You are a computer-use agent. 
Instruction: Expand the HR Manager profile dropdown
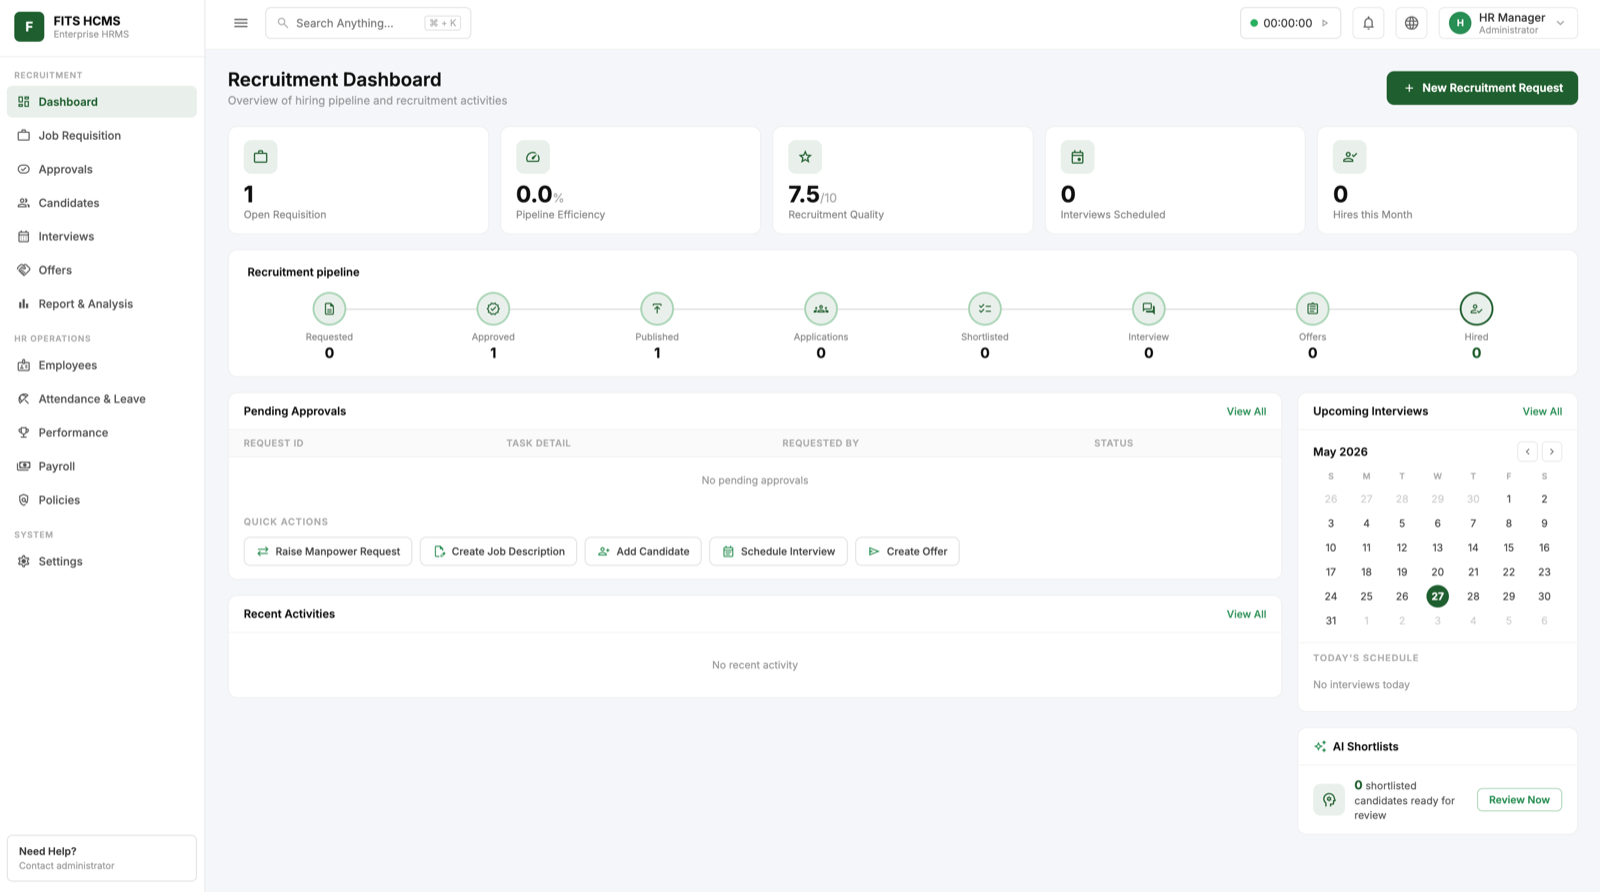1560,23
